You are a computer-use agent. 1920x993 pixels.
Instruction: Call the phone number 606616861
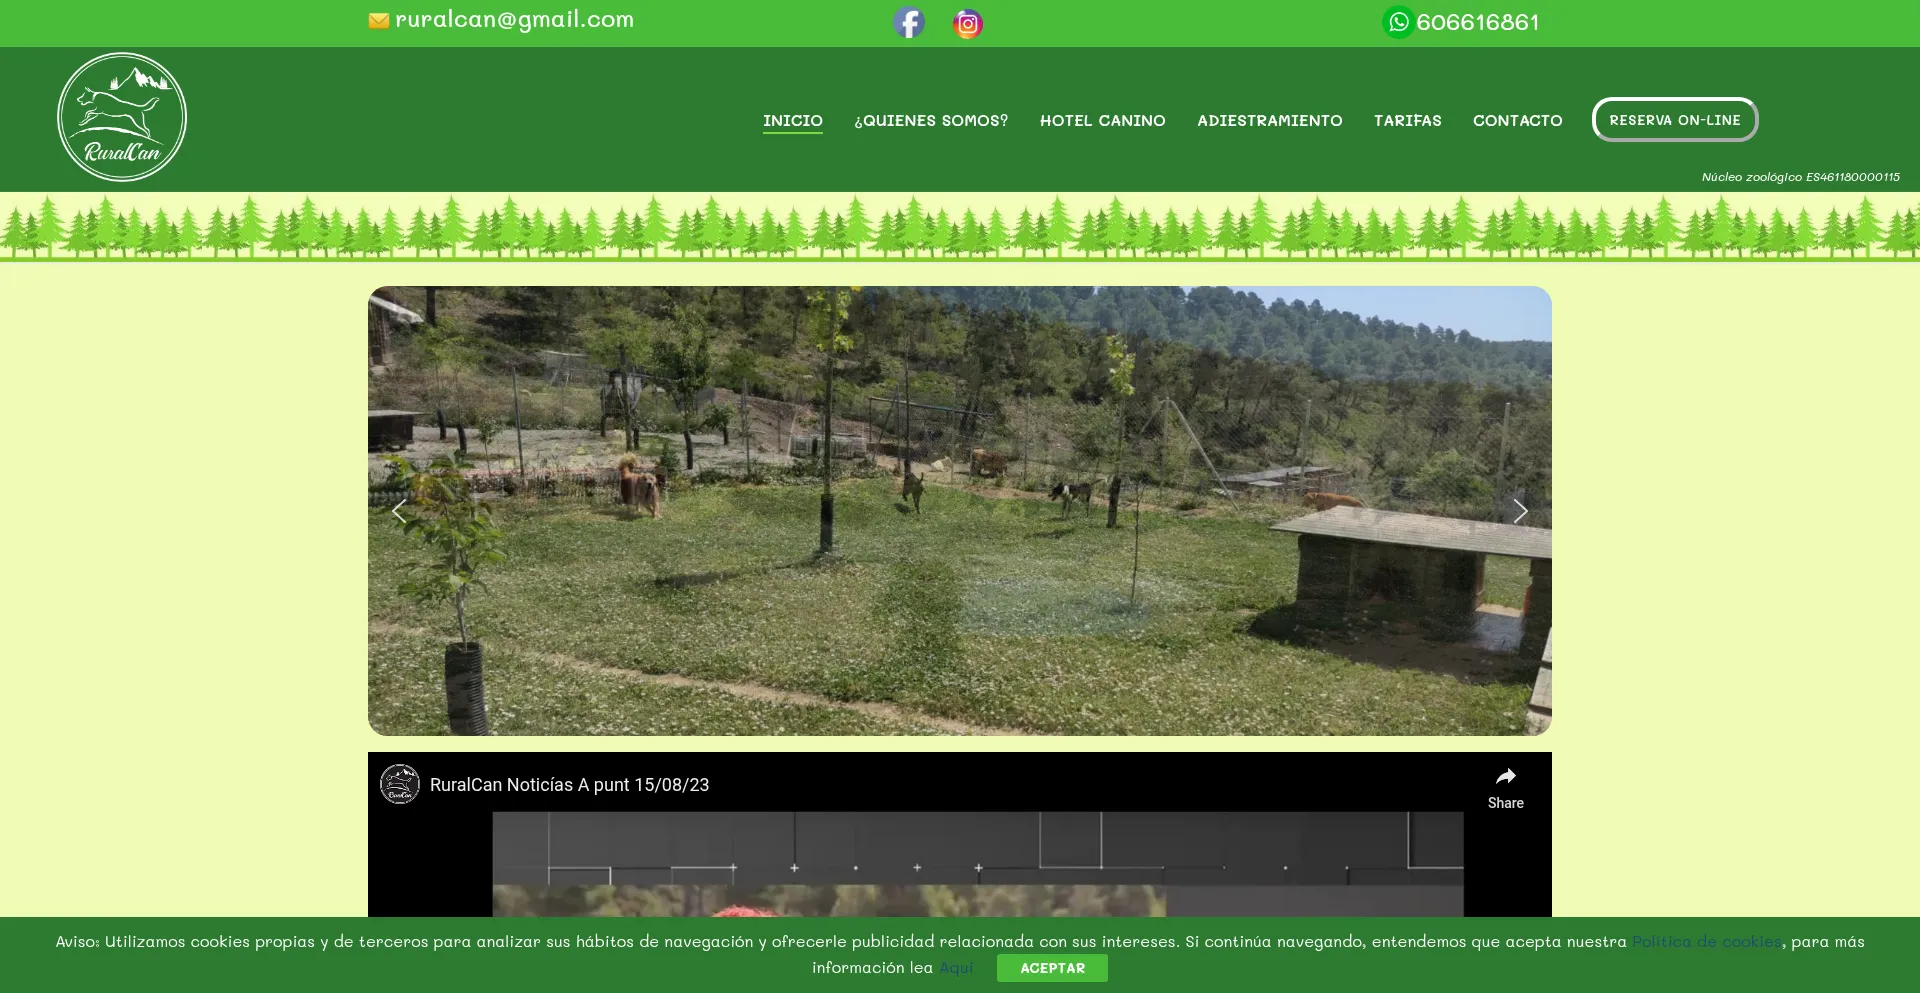(x=1477, y=21)
